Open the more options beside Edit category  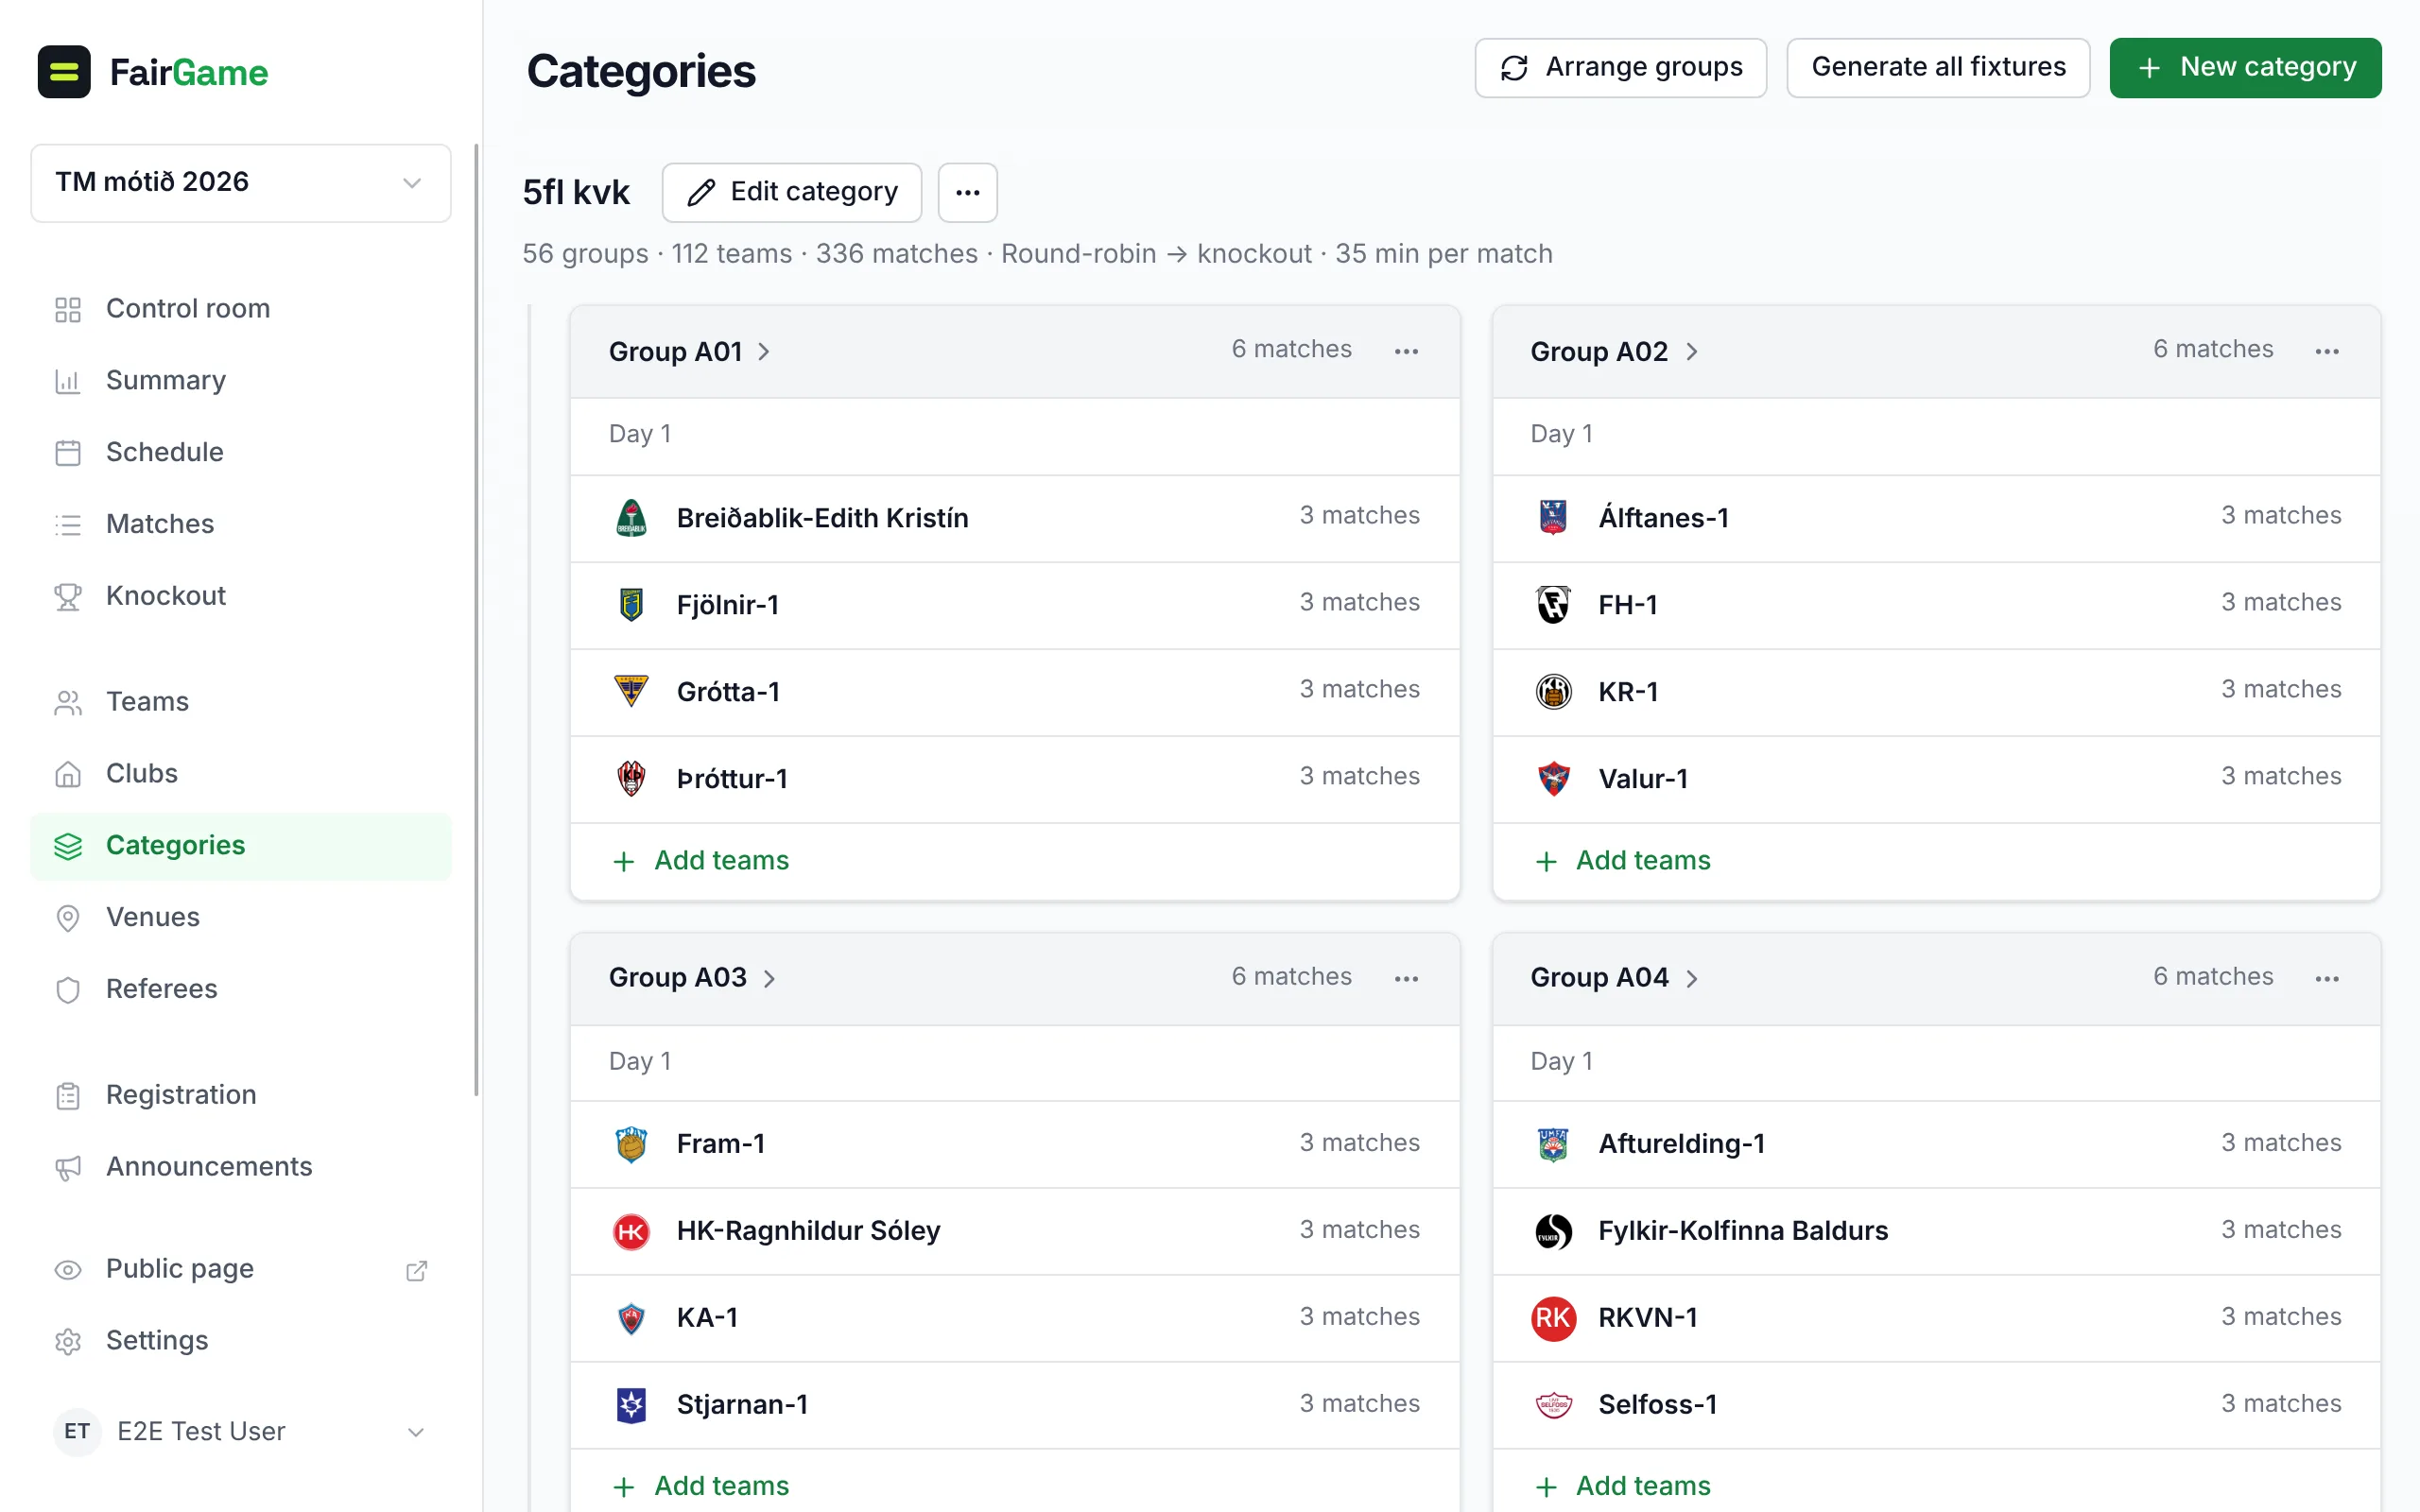tap(967, 192)
